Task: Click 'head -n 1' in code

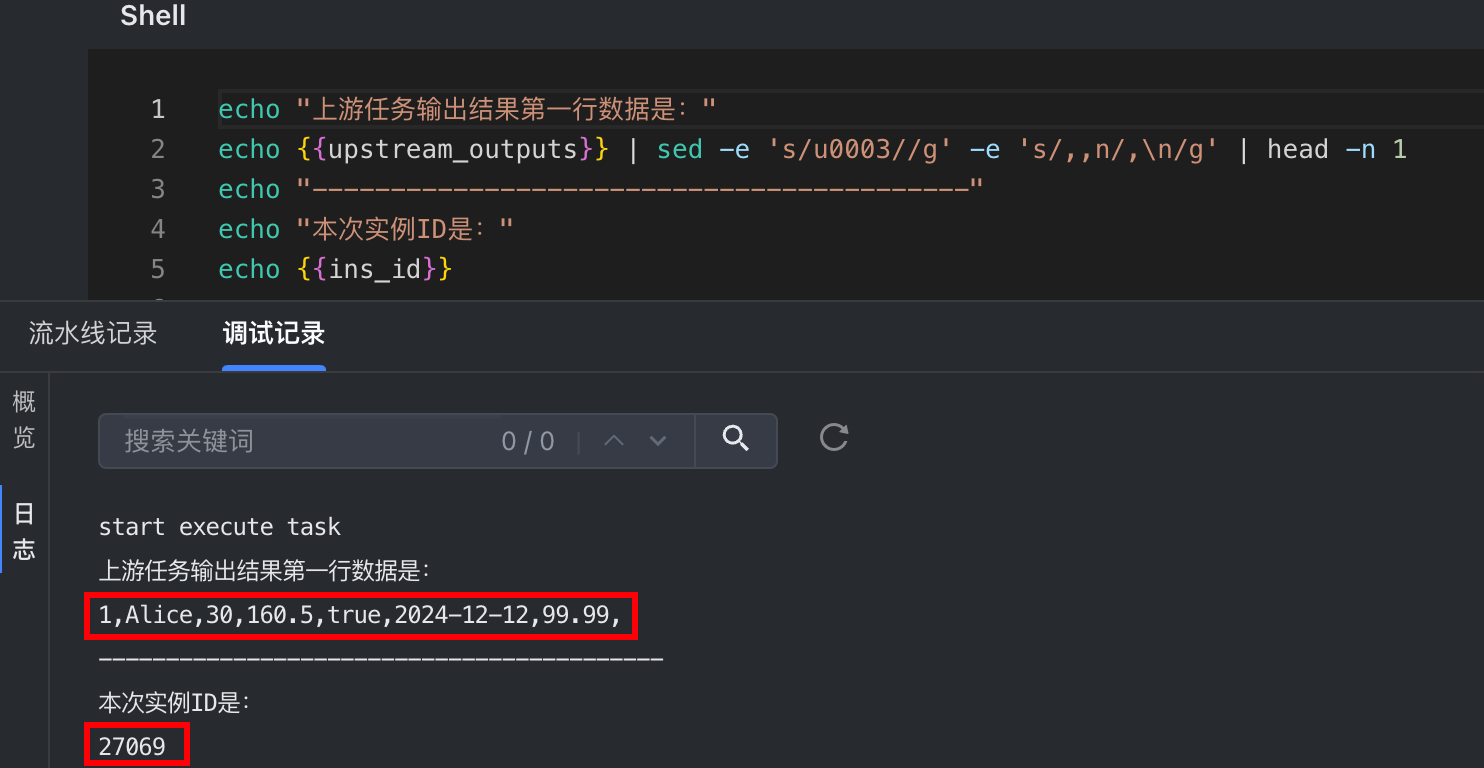Action: 1337,150
